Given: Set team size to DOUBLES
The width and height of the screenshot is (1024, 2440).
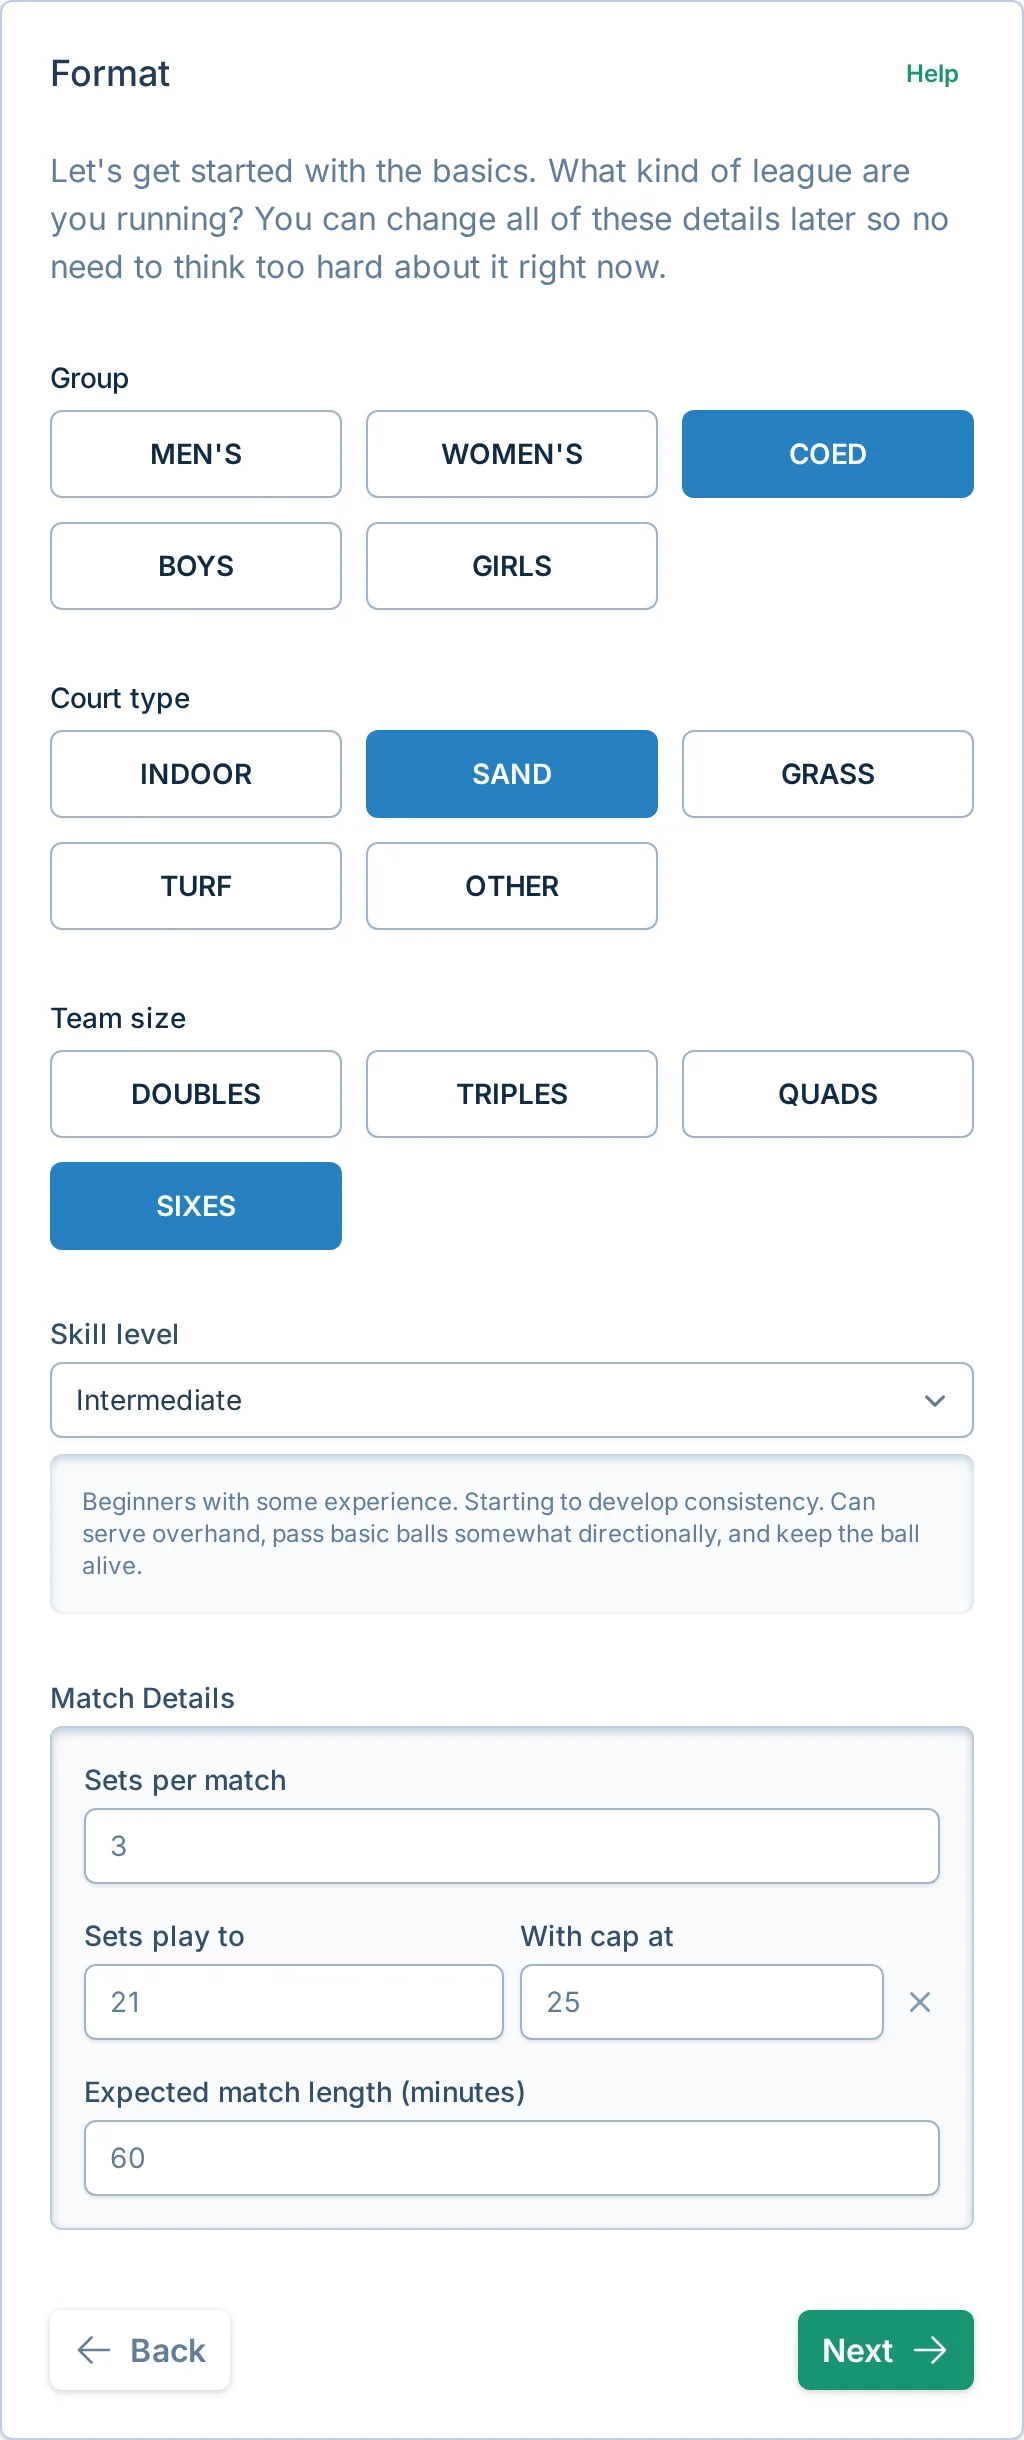Looking at the screenshot, I should (x=195, y=1094).
